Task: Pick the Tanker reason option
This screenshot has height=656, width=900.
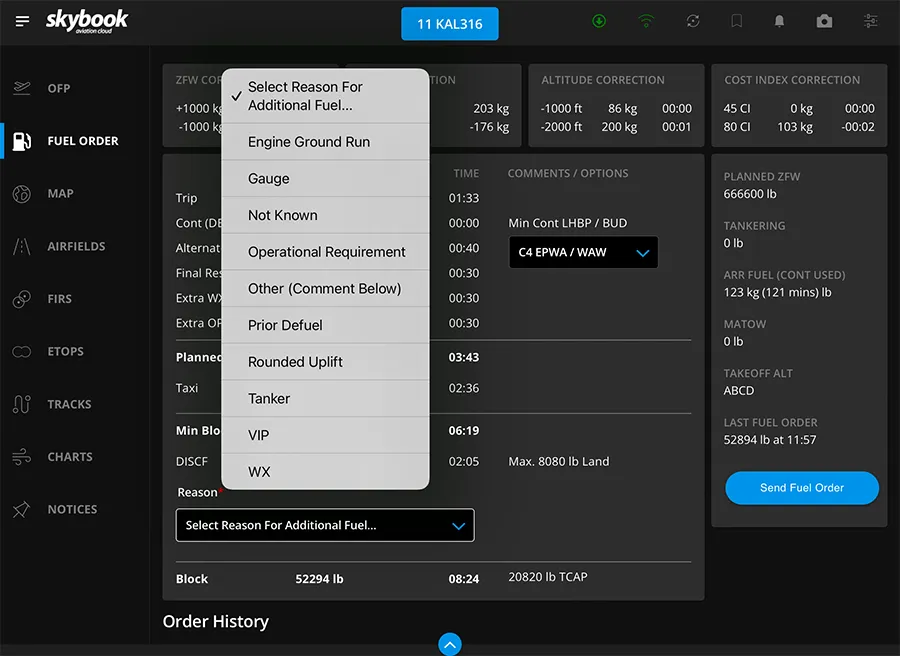Action: [x=269, y=398]
